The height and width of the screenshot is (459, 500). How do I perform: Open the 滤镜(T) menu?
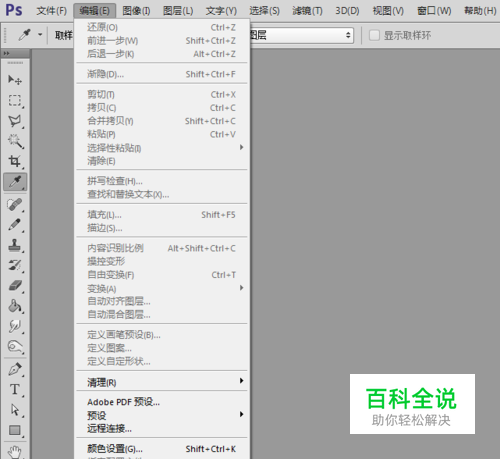(x=307, y=11)
